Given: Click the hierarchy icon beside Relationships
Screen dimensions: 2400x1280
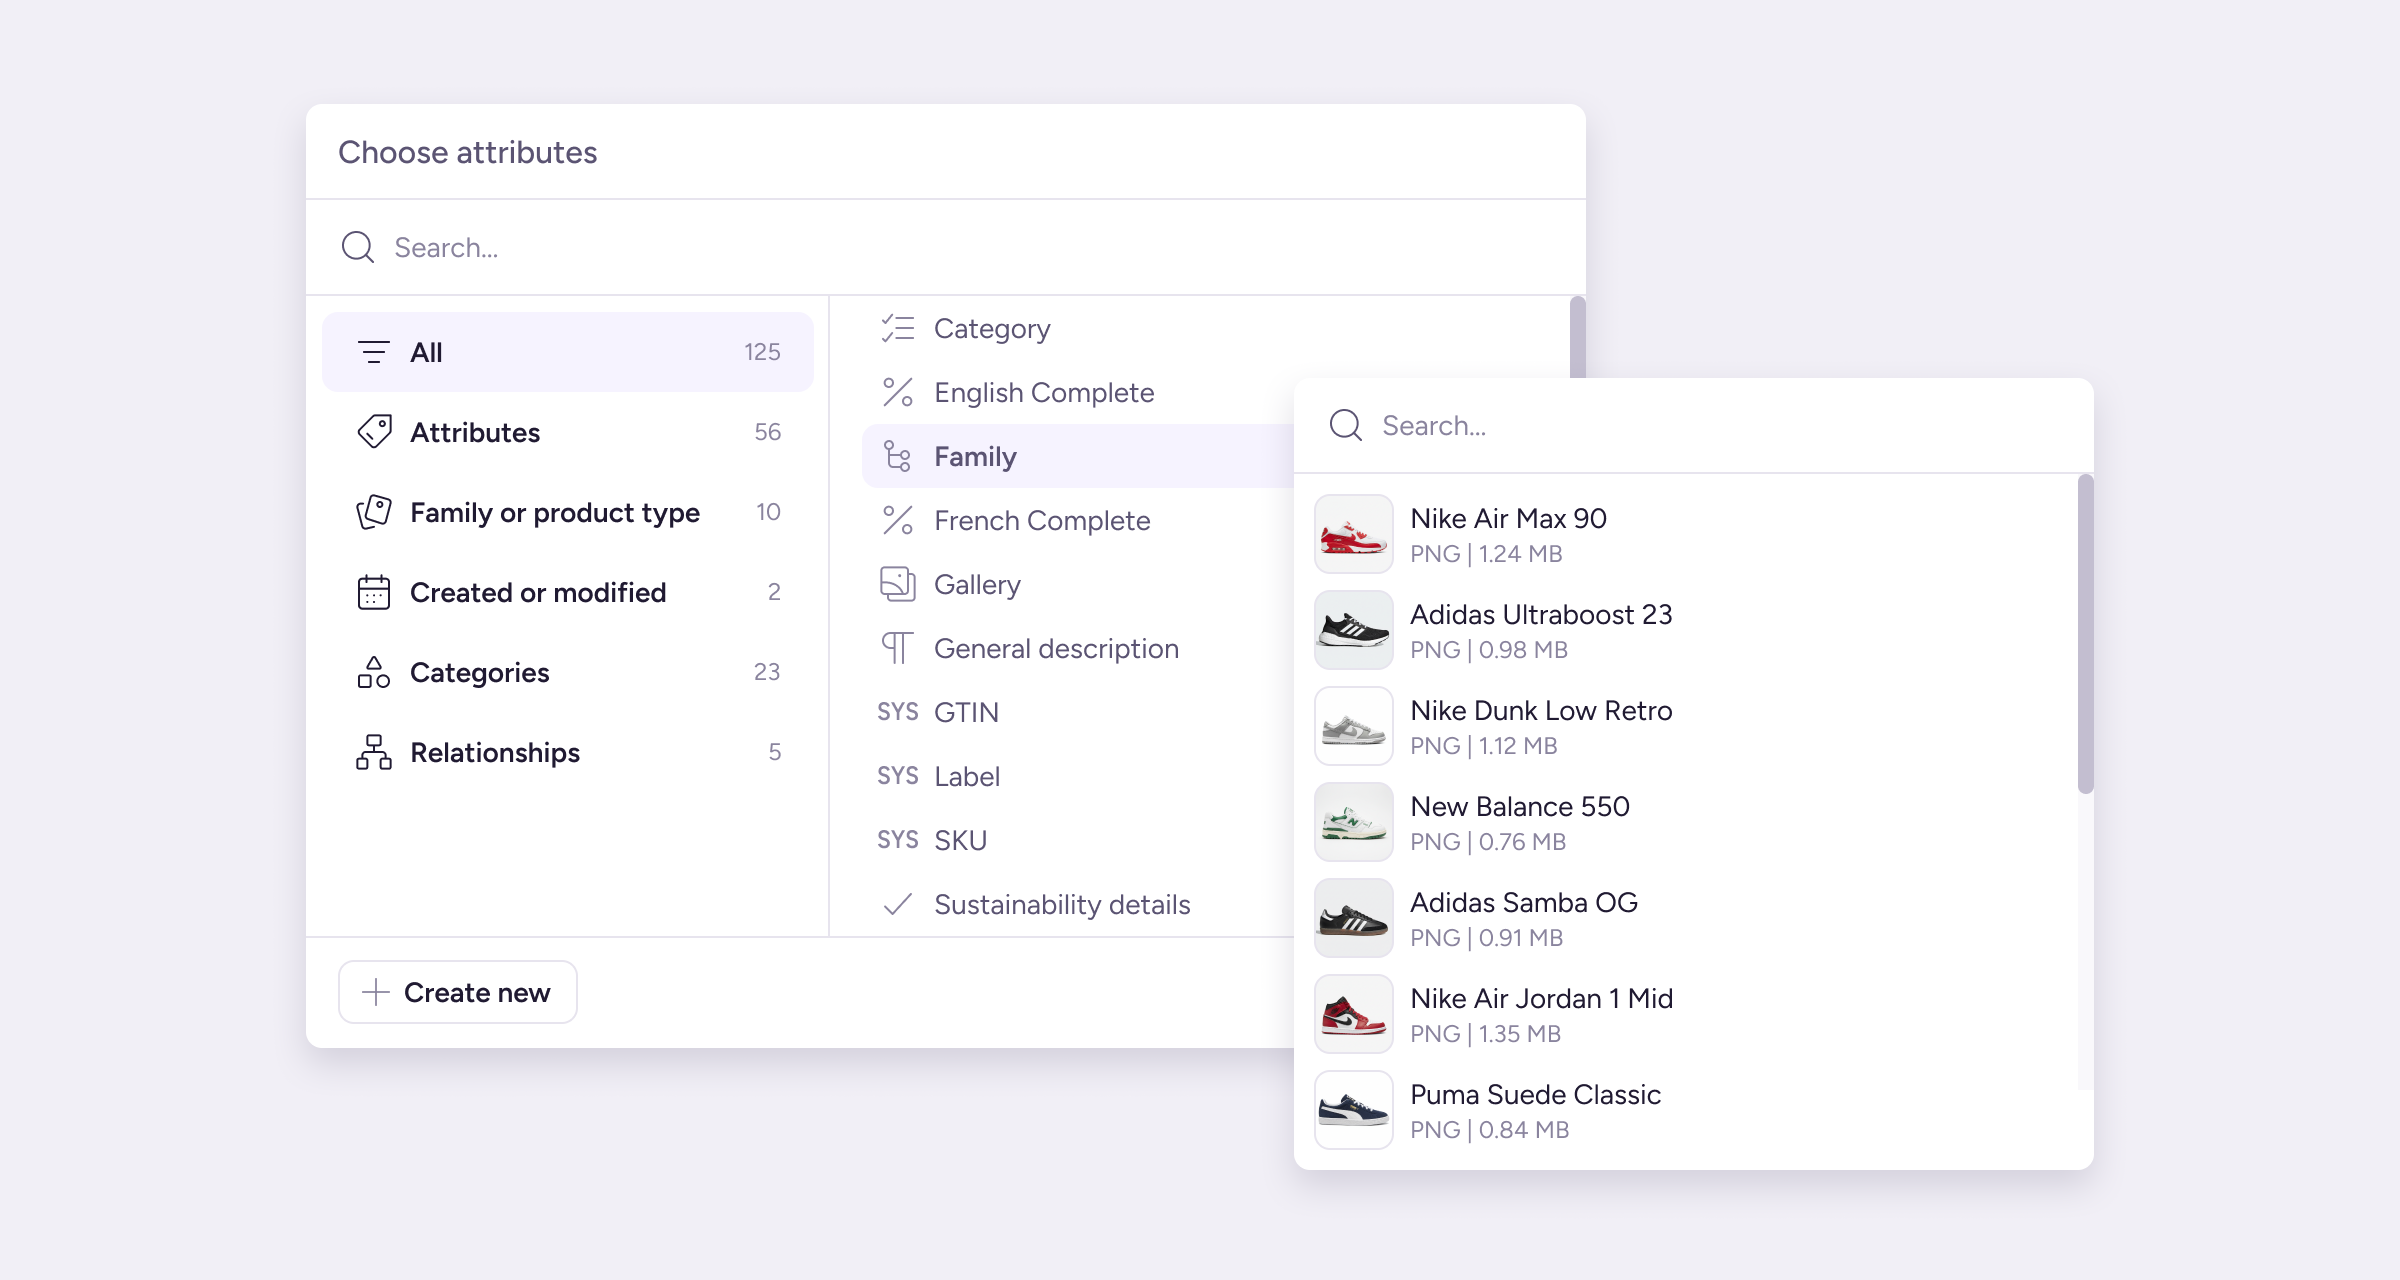Looking at the screenshot, I should 374,752.
